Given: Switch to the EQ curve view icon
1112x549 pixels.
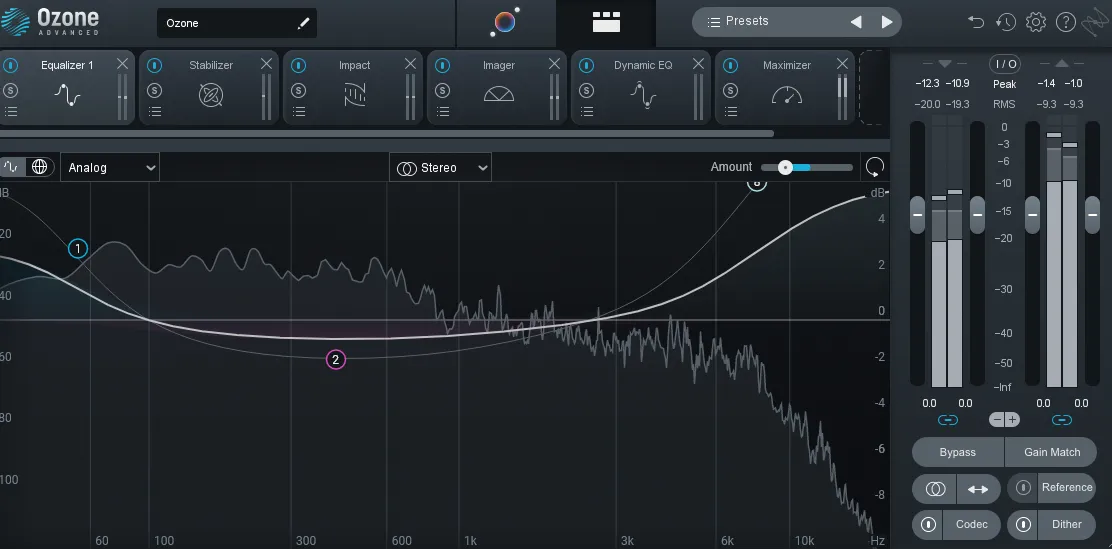Looking at the screenshot, I should (12, 167).
